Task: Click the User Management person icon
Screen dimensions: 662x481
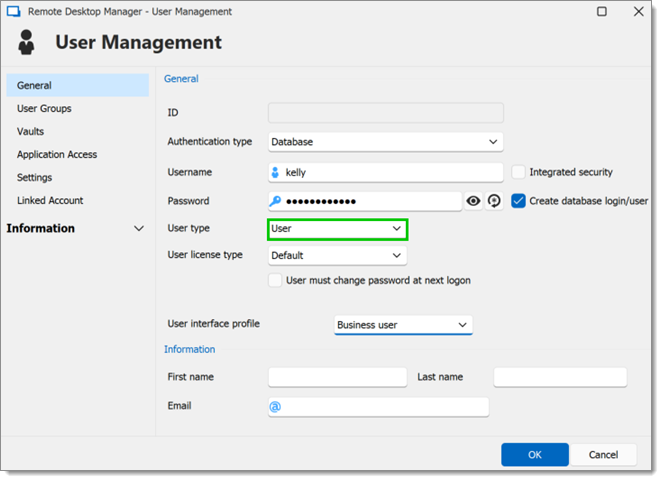Action: coord(26,42)
